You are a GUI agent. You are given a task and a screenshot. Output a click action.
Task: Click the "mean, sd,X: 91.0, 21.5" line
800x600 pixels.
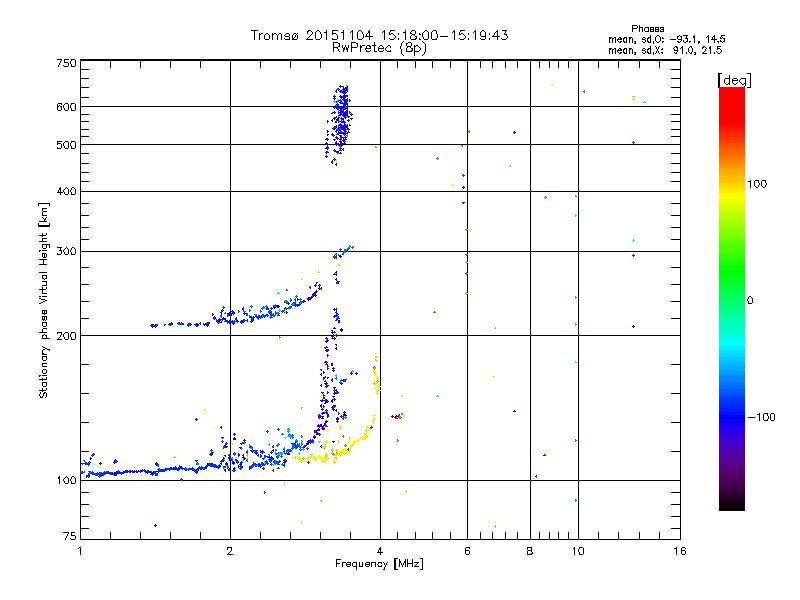pos(665,50)
